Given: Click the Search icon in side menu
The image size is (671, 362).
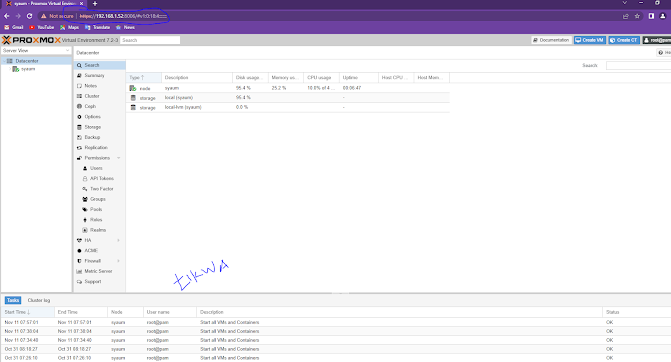Looking at the screenshot, I should (79, 65).
